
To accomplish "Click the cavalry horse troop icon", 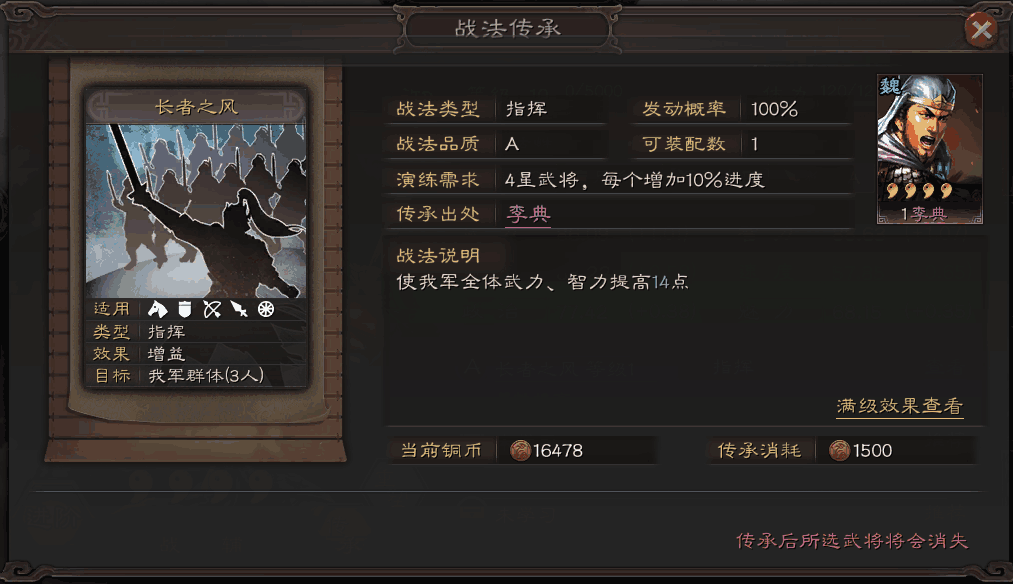I will click(157, 309).
